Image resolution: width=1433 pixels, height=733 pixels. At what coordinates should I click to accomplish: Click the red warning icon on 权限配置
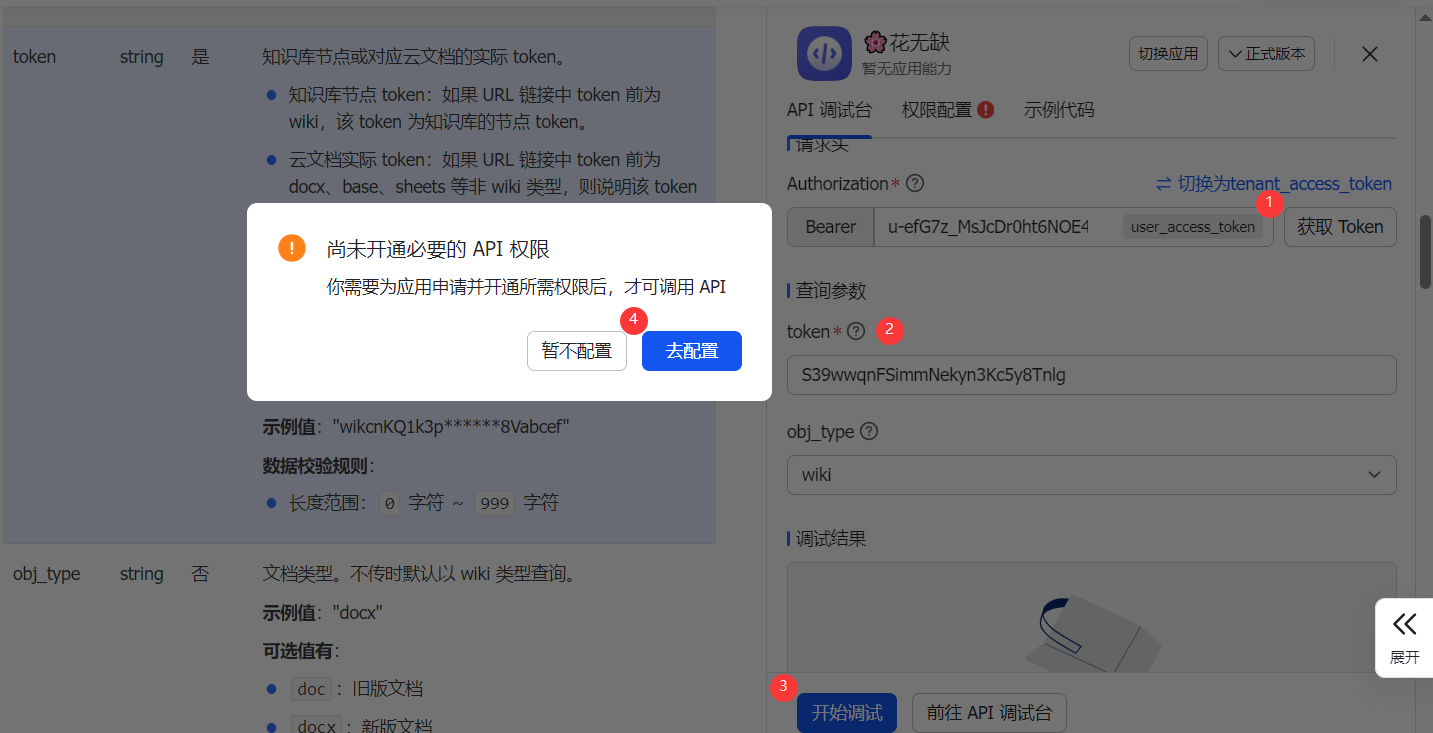click(x=986, y=110)
